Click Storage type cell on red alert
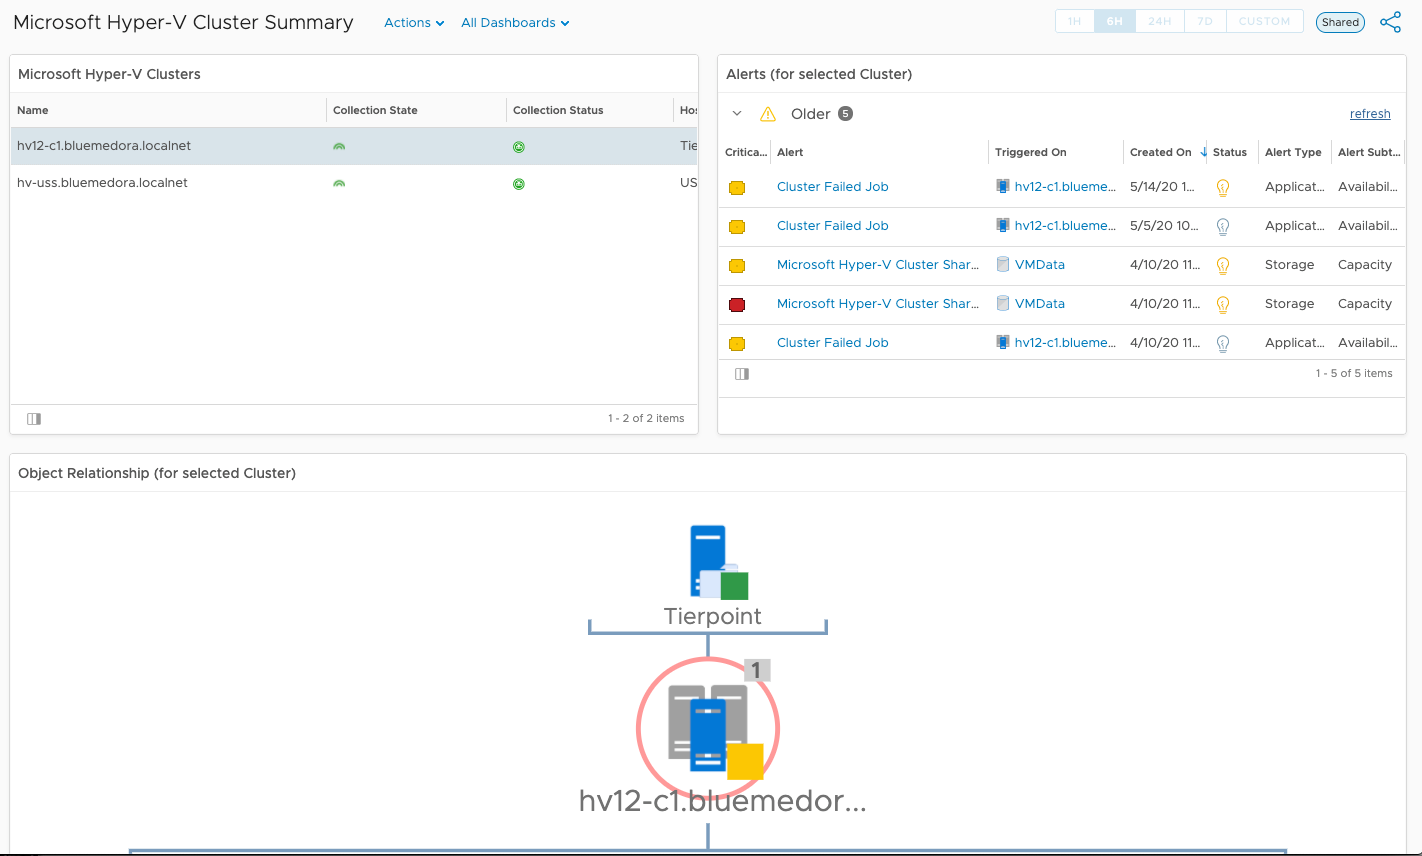Image resolution: width=1422 pixels, height=856 pixels. (x=1289, y=304)
